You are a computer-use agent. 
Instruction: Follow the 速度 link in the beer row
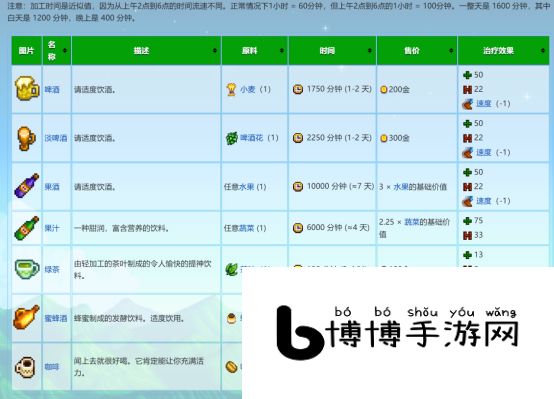pos(484,104)
